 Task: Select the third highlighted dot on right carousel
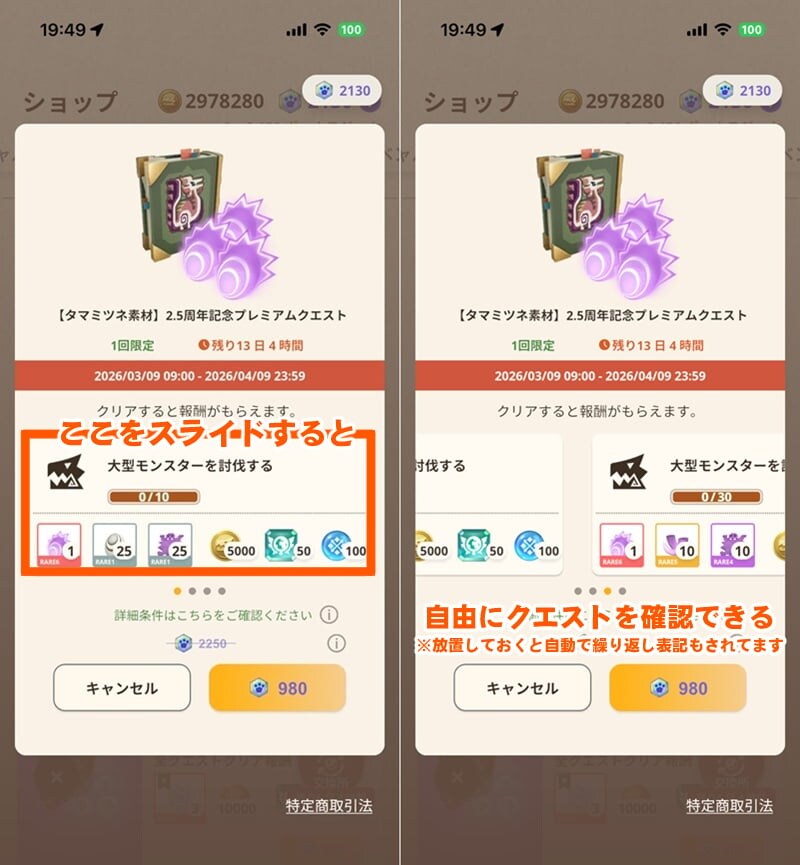pos(607,591)
